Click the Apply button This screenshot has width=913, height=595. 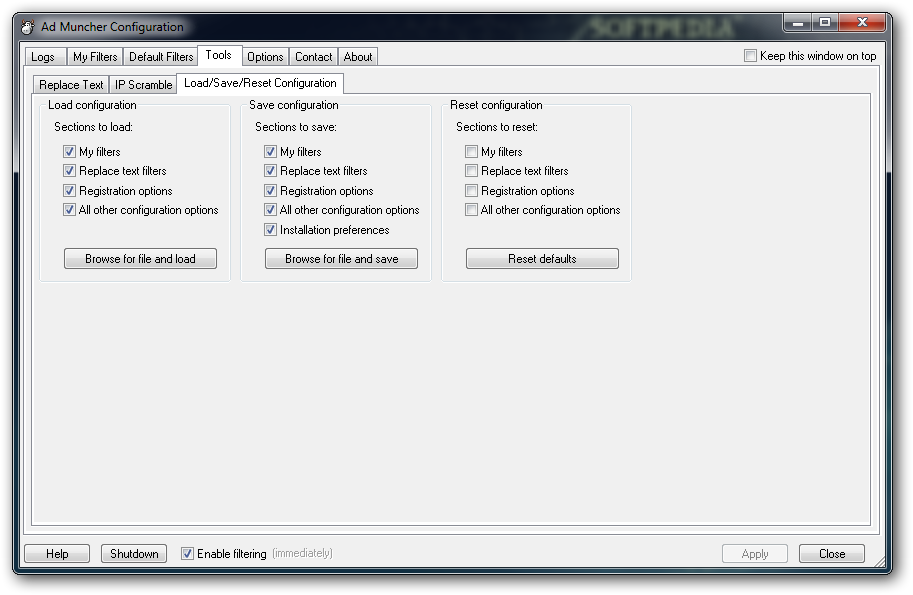pyautogui.click(x=755, y=554)
